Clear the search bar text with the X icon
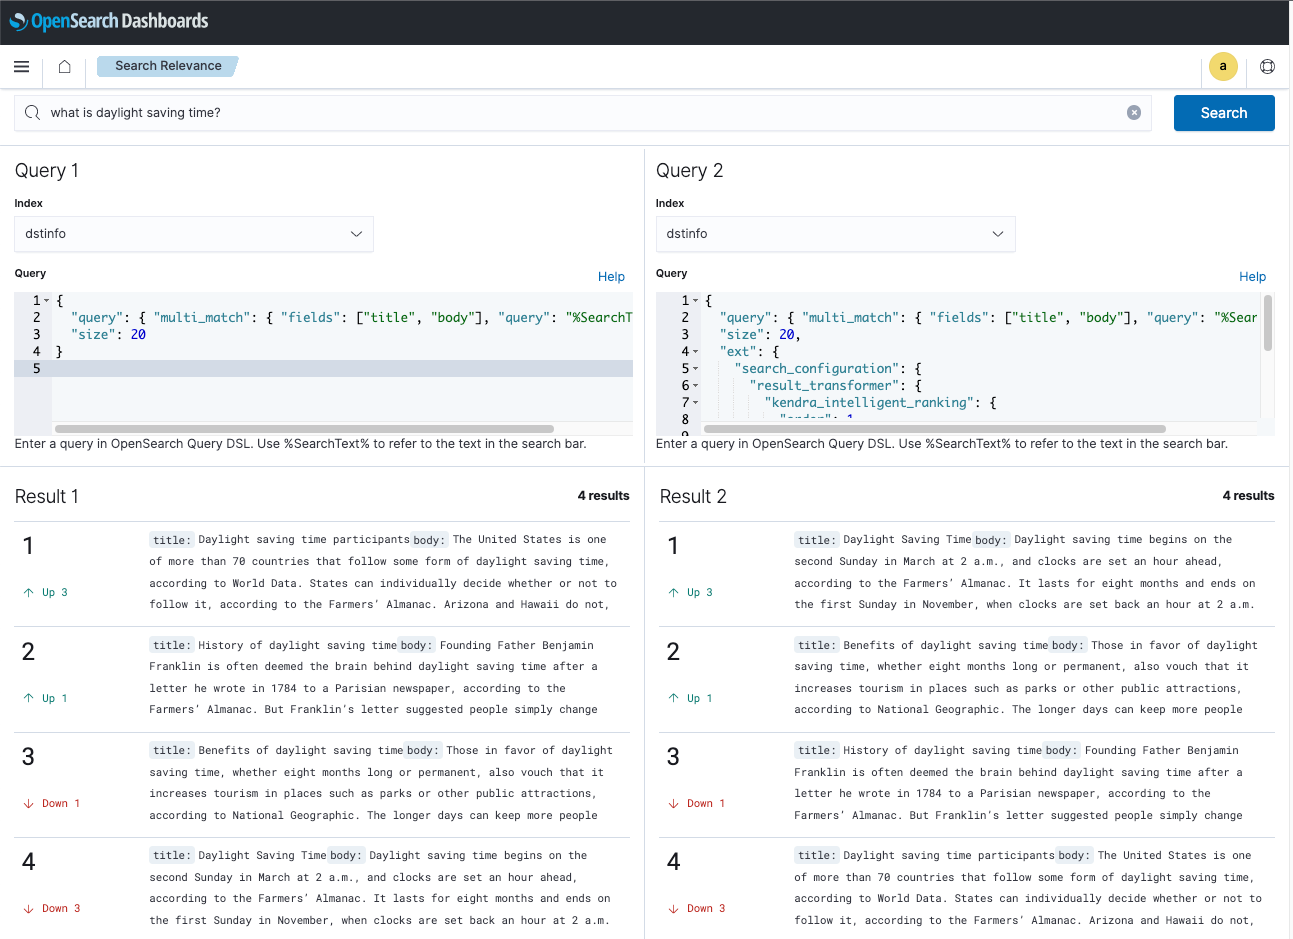 coord(1134,113)
